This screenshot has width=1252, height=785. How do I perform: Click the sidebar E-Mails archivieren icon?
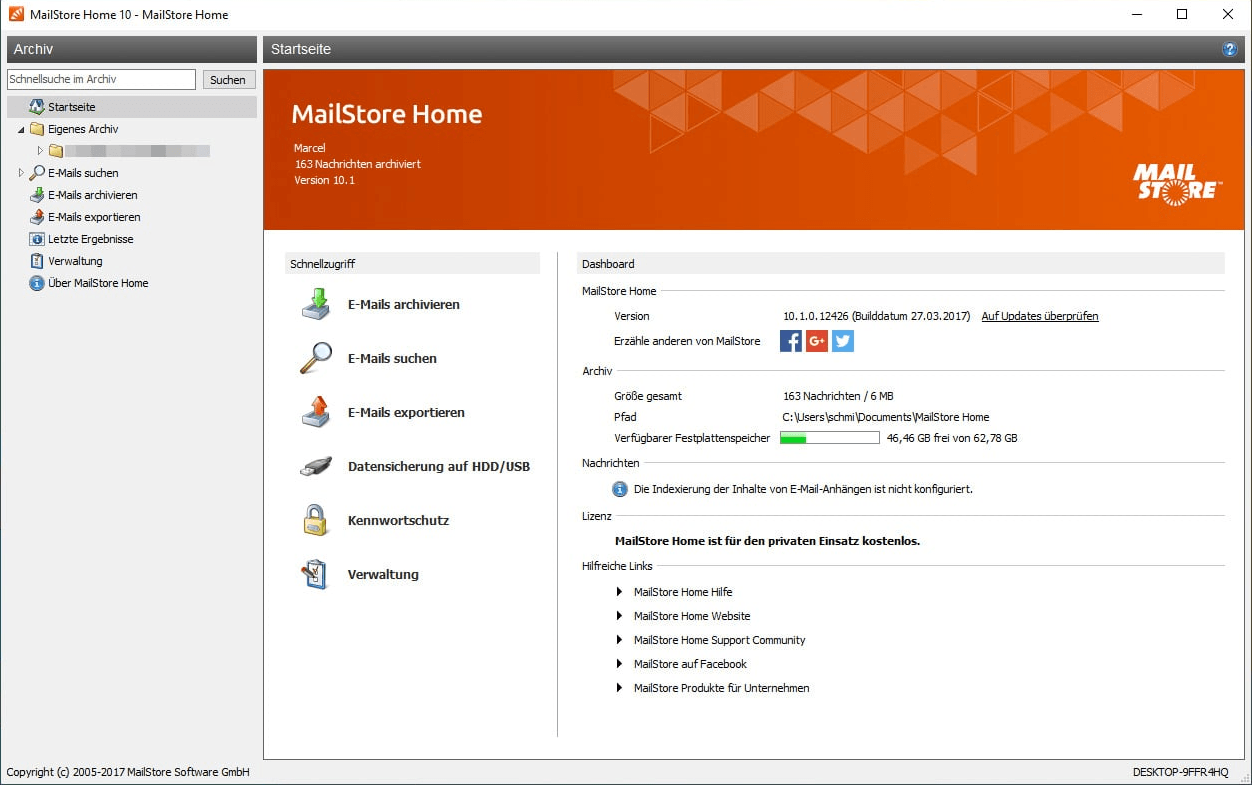(x=37, y=195)
